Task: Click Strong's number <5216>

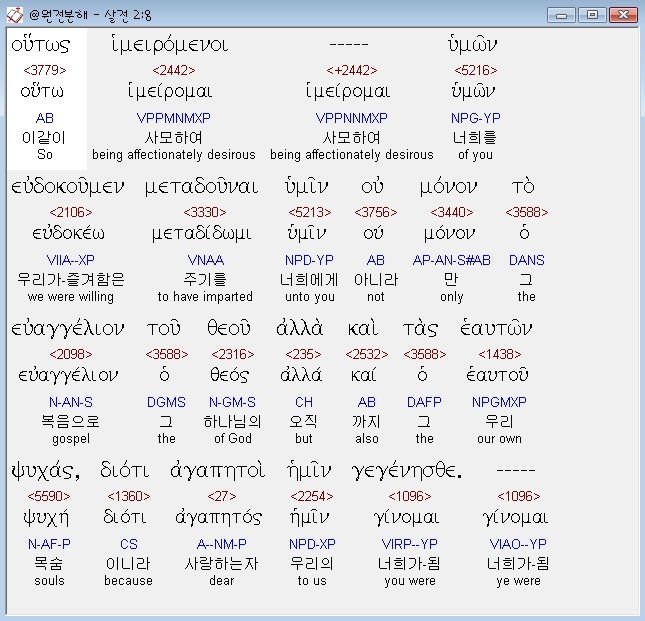Action: coord(476,70)
